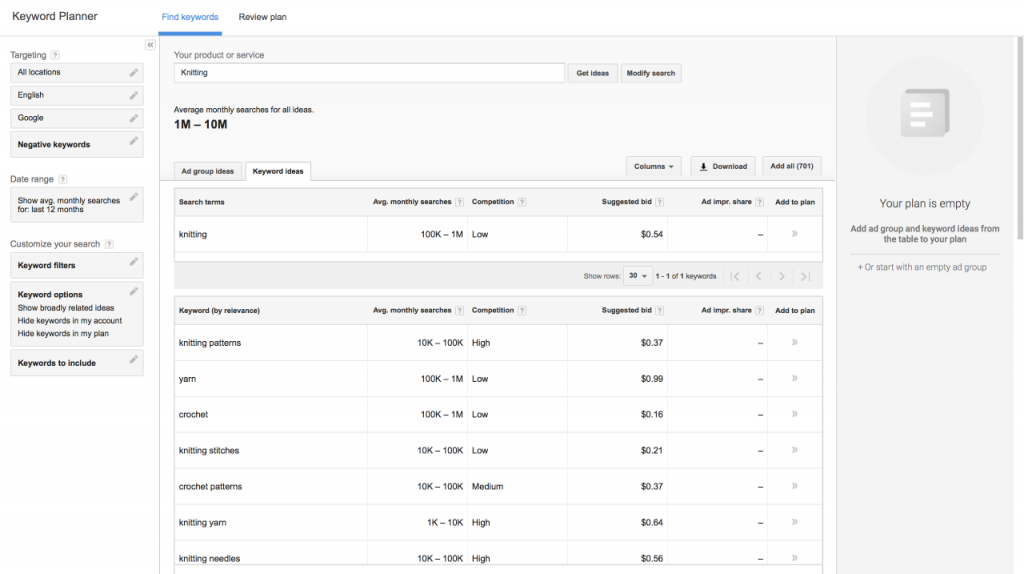Screen dimensions: 1024x574
Task: Click 'Hide keywords in my account' text
Action: pos(70,321)
